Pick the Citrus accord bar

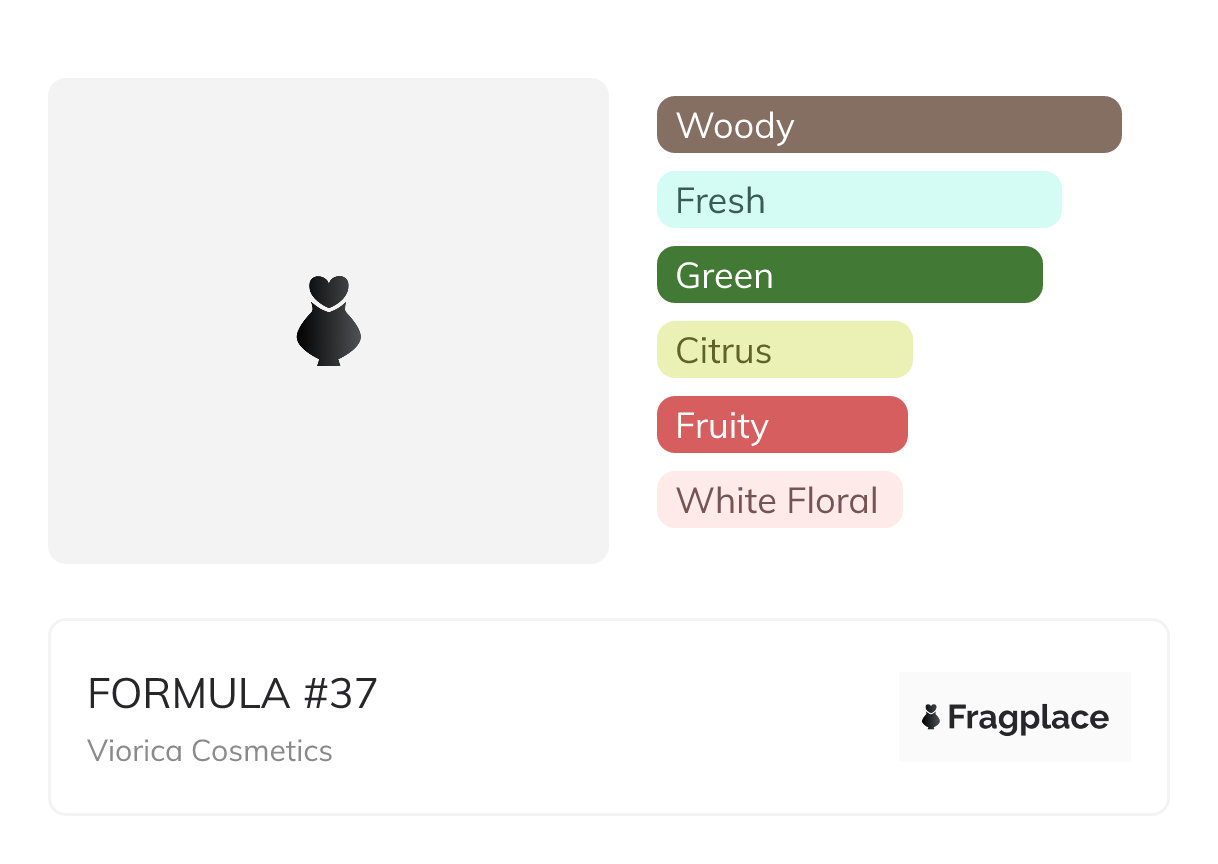[x=785, y=350]
